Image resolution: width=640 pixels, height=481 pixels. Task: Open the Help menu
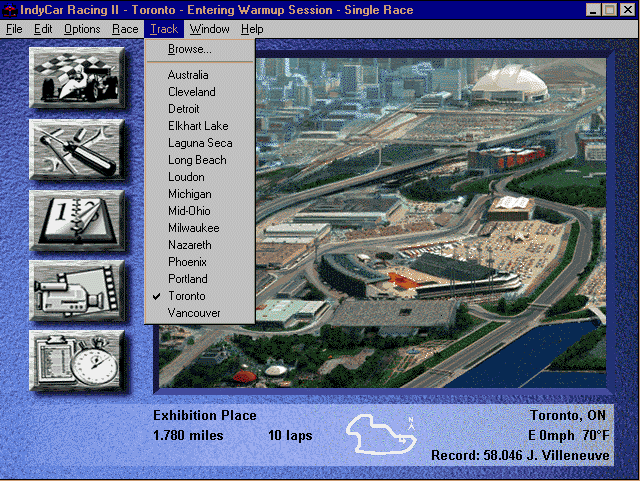coord(252,29)
